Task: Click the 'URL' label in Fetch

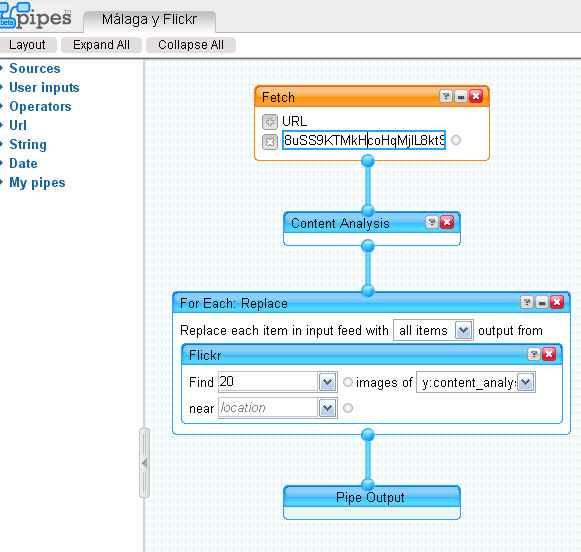Action: pyautogui.click(x=294, y=121)
